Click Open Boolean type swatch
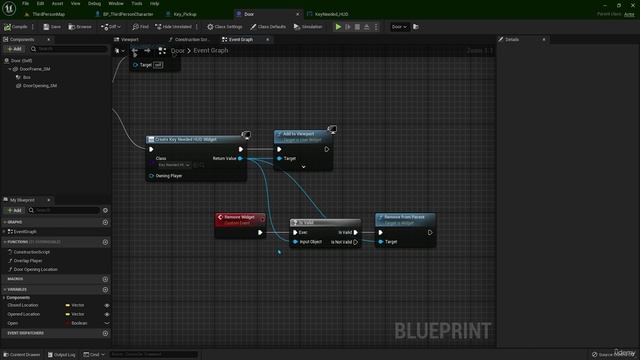The height and width of the screenshot is (360, 640). pos(67,323)
